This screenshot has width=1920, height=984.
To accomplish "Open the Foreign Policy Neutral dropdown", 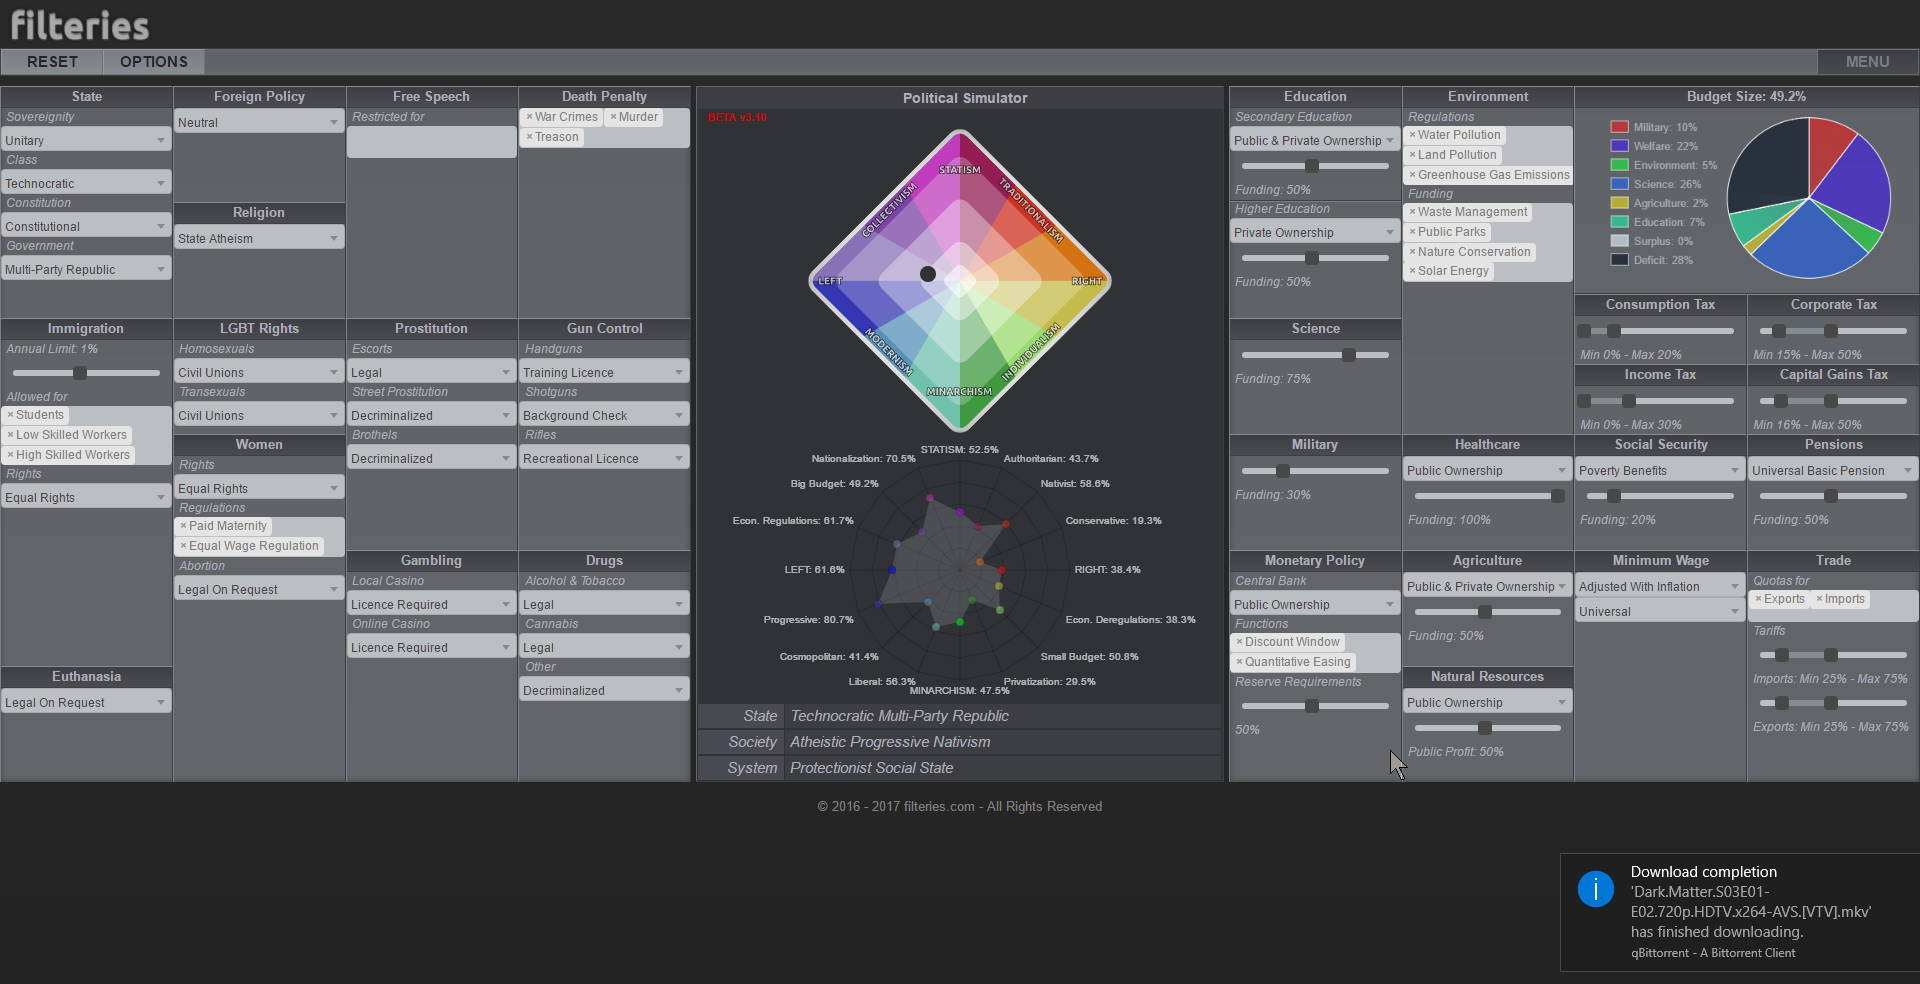I will [259, 122].
